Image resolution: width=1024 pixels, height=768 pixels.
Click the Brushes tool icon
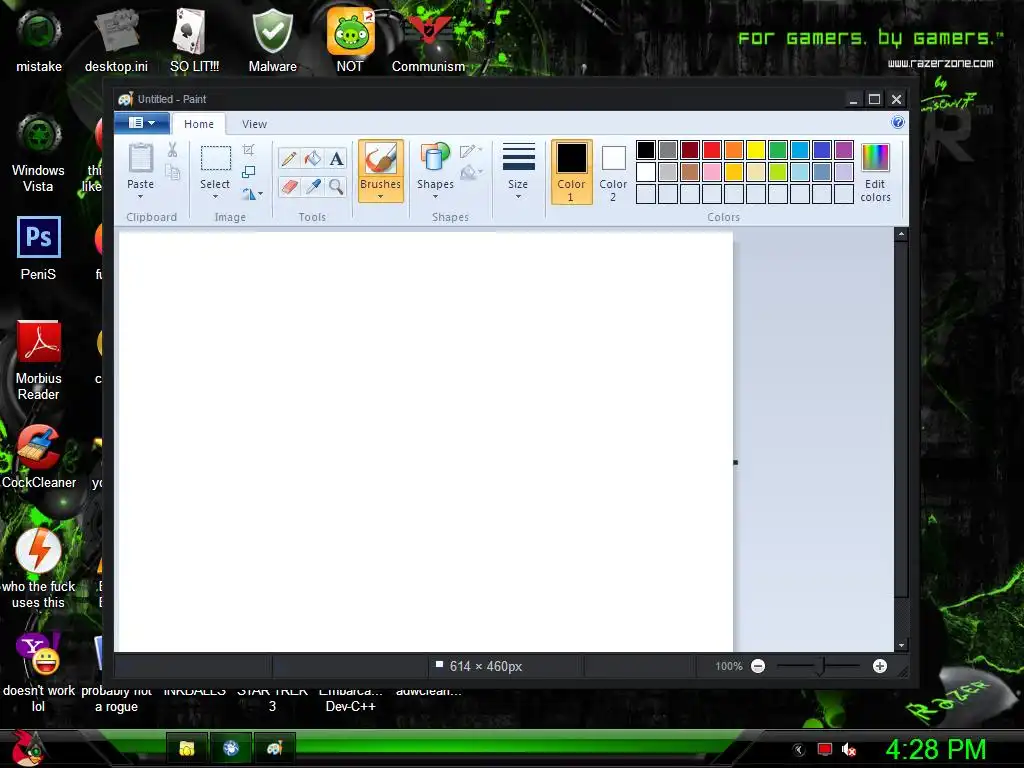(x=380, y=159)
